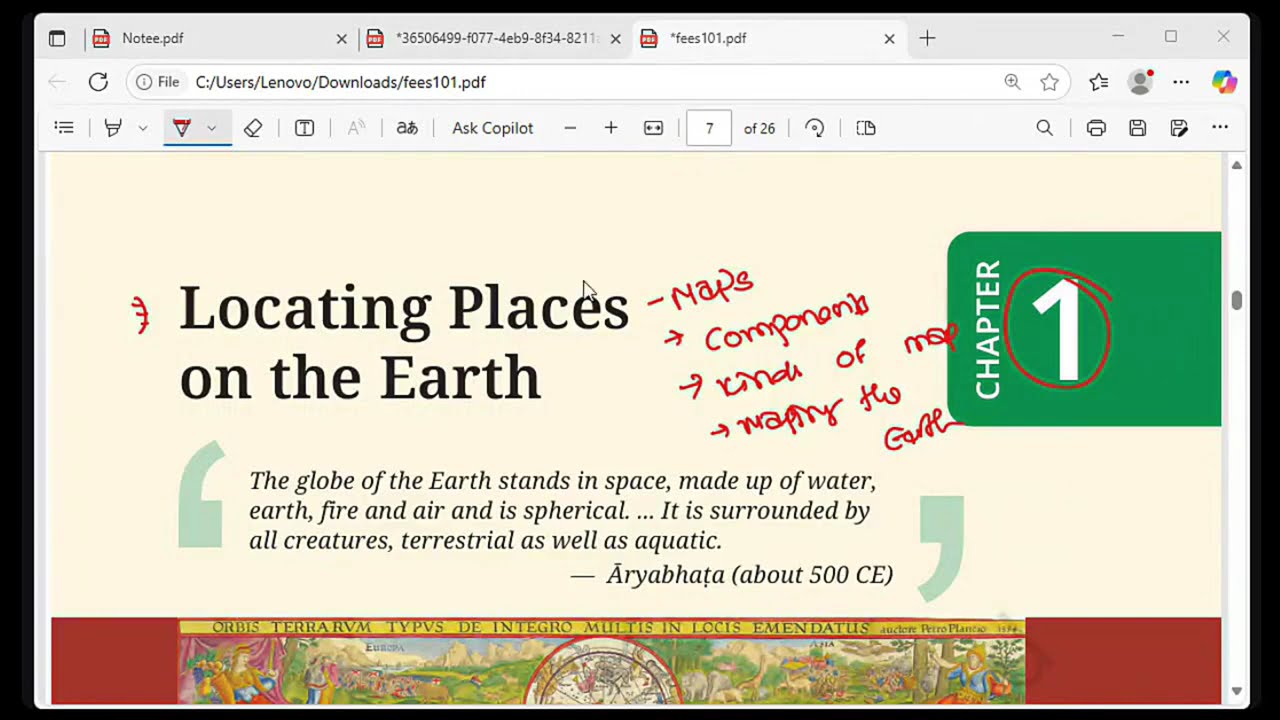Image resolution: width=1280 pixels, height=720 pixels.
Task: Close the Notee.pdf tab
Action: (341, 38)
